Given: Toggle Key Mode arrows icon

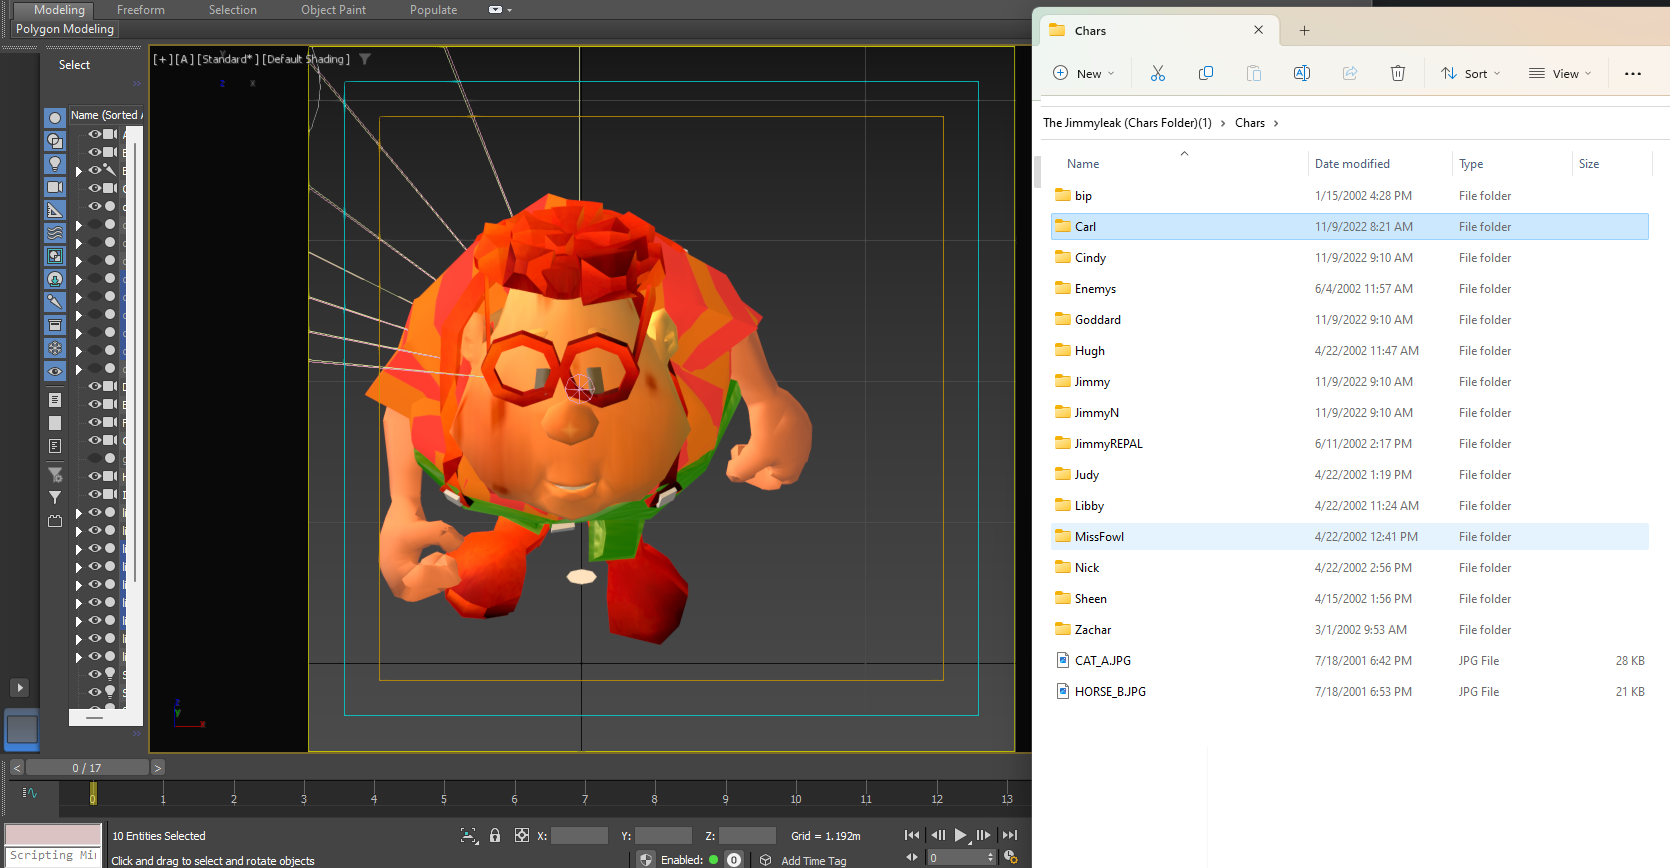Looking at the screenshot, I should click(912, 857).
